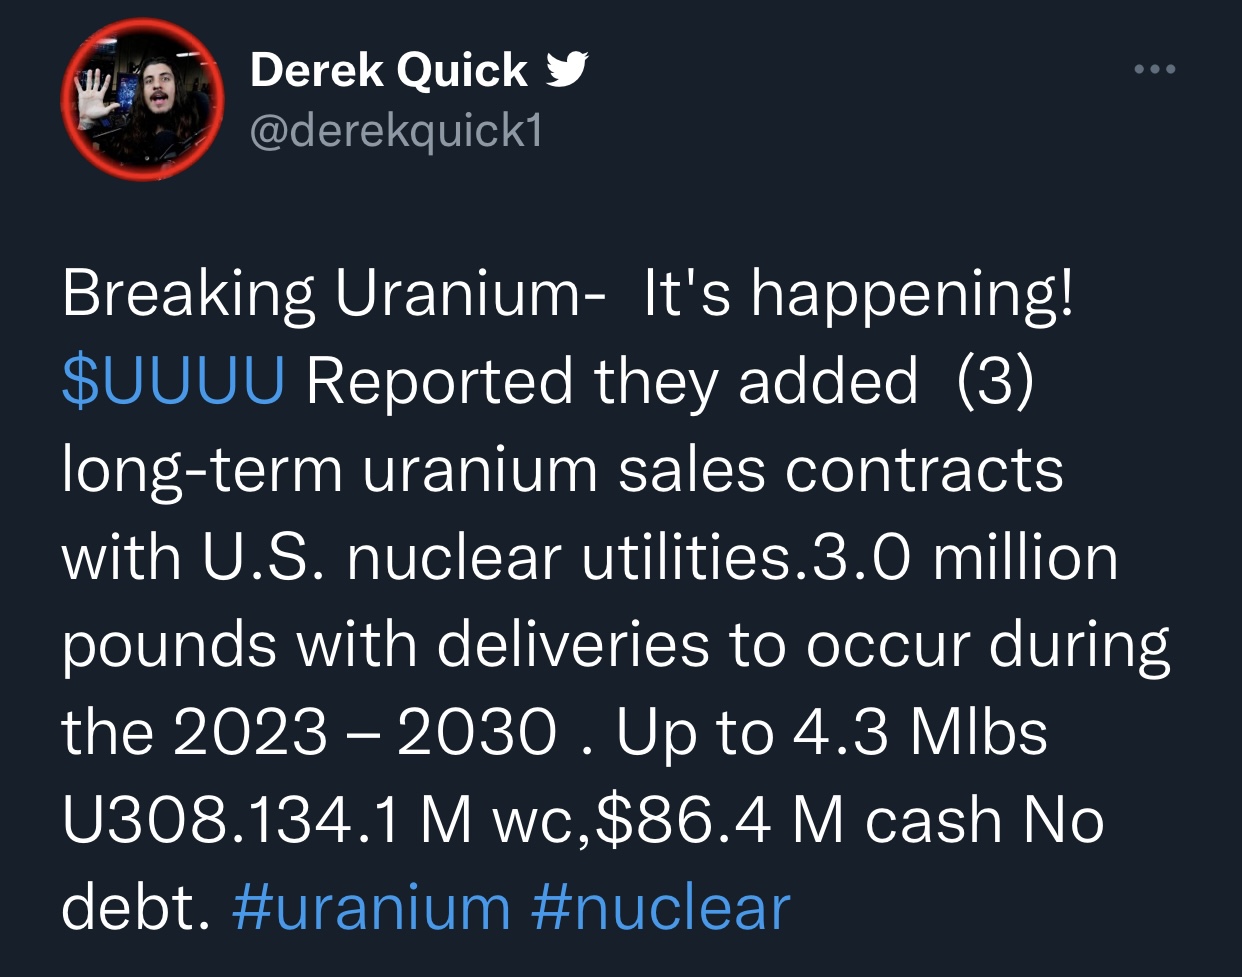Open the #uranium hashtag
Screen dimensions: 1242x977
(371, 908)
